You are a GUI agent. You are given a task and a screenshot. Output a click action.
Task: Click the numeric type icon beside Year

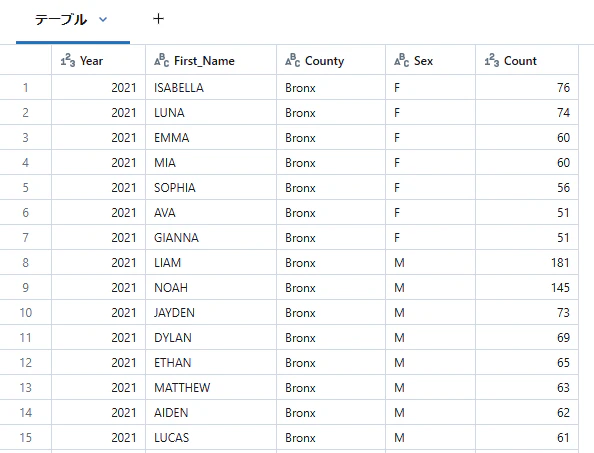(x=68, y=61)
